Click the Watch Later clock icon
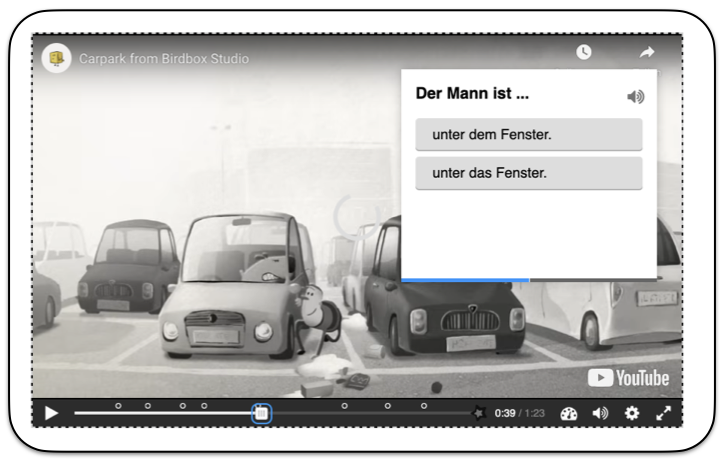The image size is (726, 461). (584, 52)
